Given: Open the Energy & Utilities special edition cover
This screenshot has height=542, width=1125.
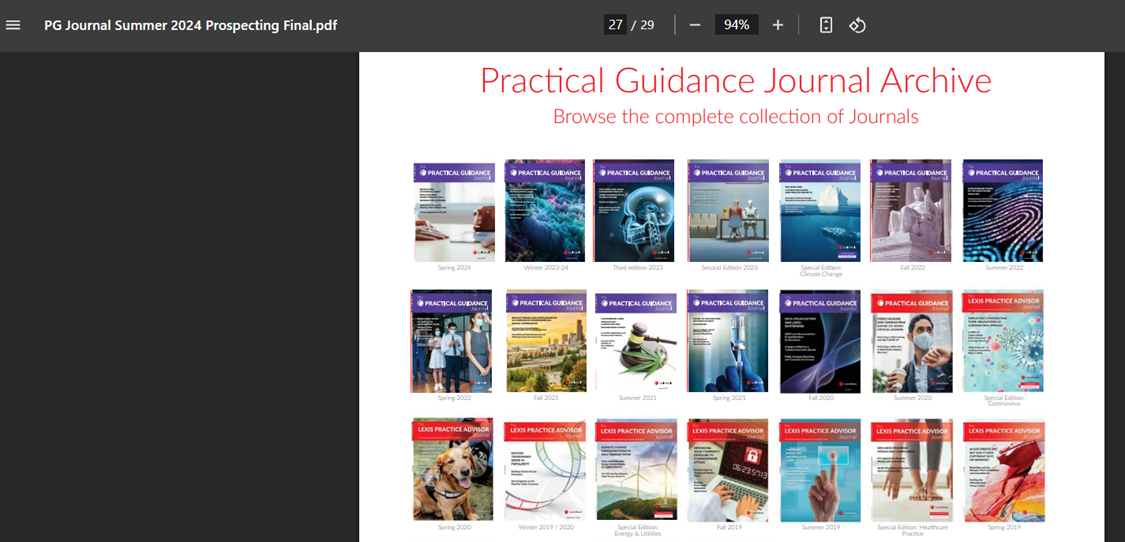Looking at the screenshot, I should pyautogui.click(x=636, y=471).
